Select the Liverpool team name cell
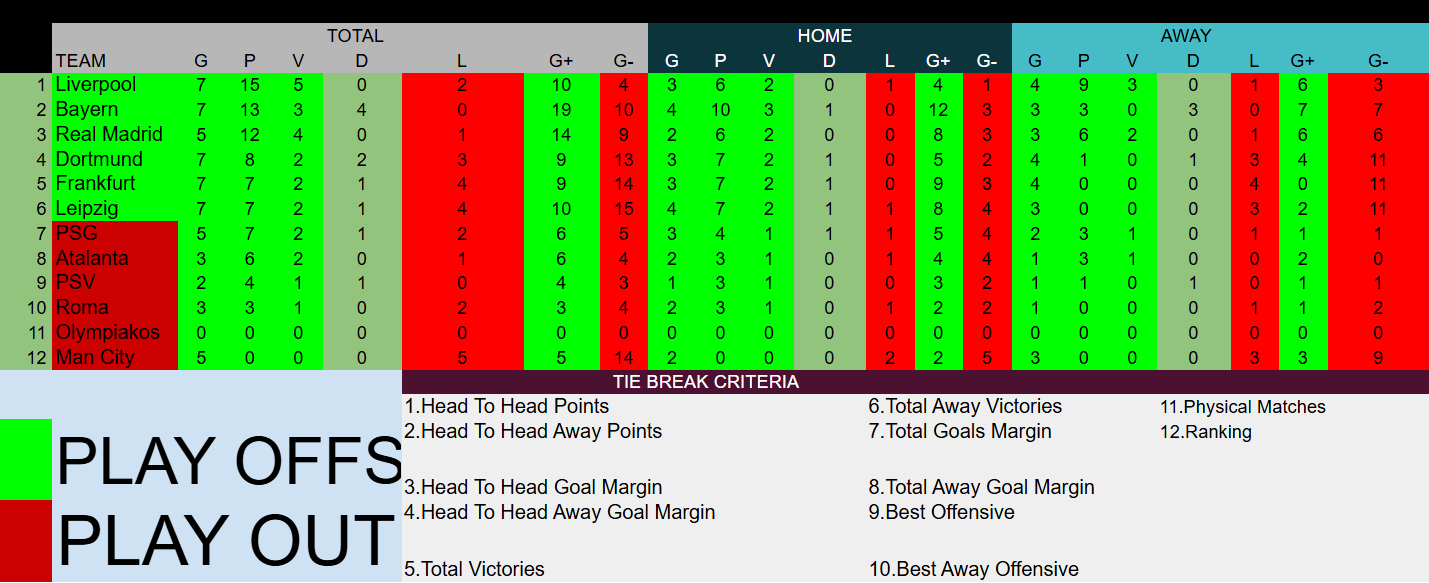Image resolution: width=1429 pixels, height=583 pixels. click(115, 85)
